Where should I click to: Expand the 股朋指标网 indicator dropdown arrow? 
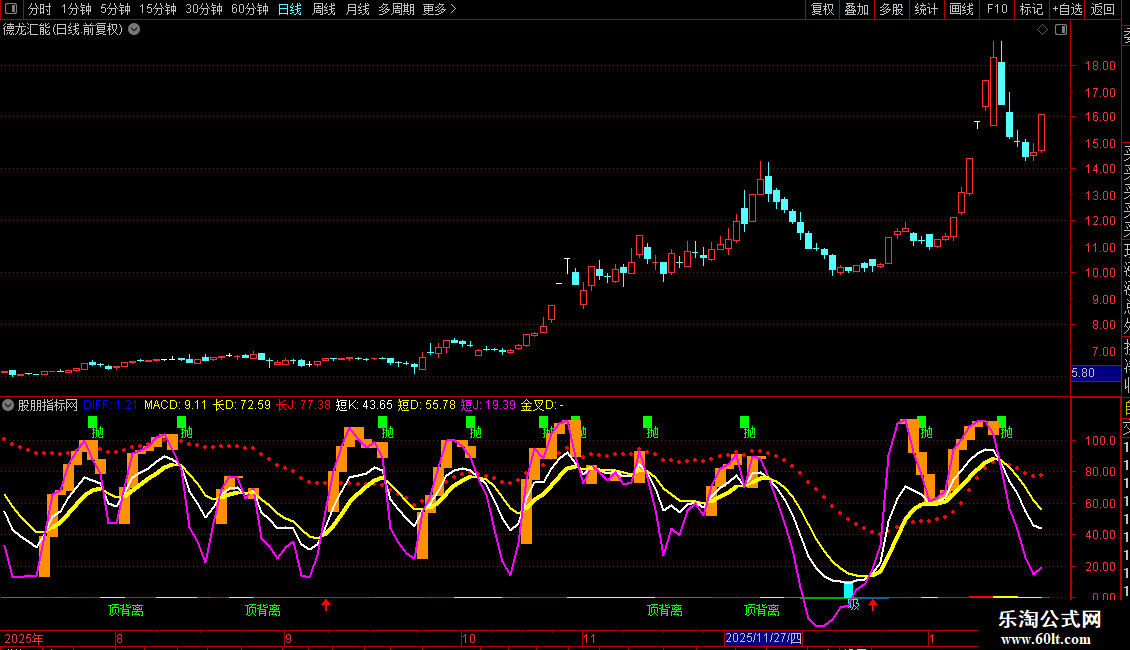click(8, 405)
